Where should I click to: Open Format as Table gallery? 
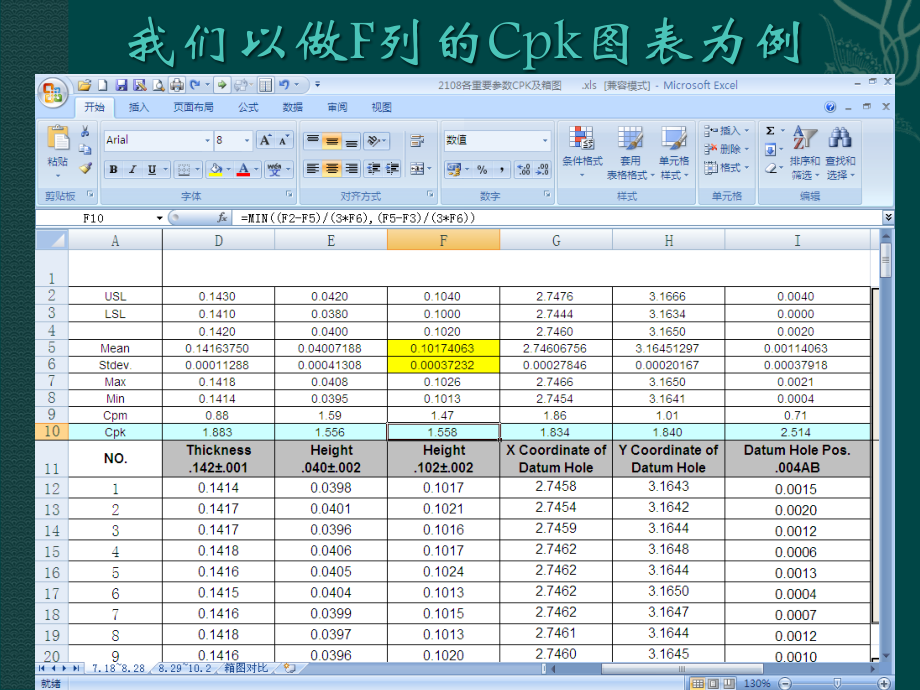(x=630, y=153)
